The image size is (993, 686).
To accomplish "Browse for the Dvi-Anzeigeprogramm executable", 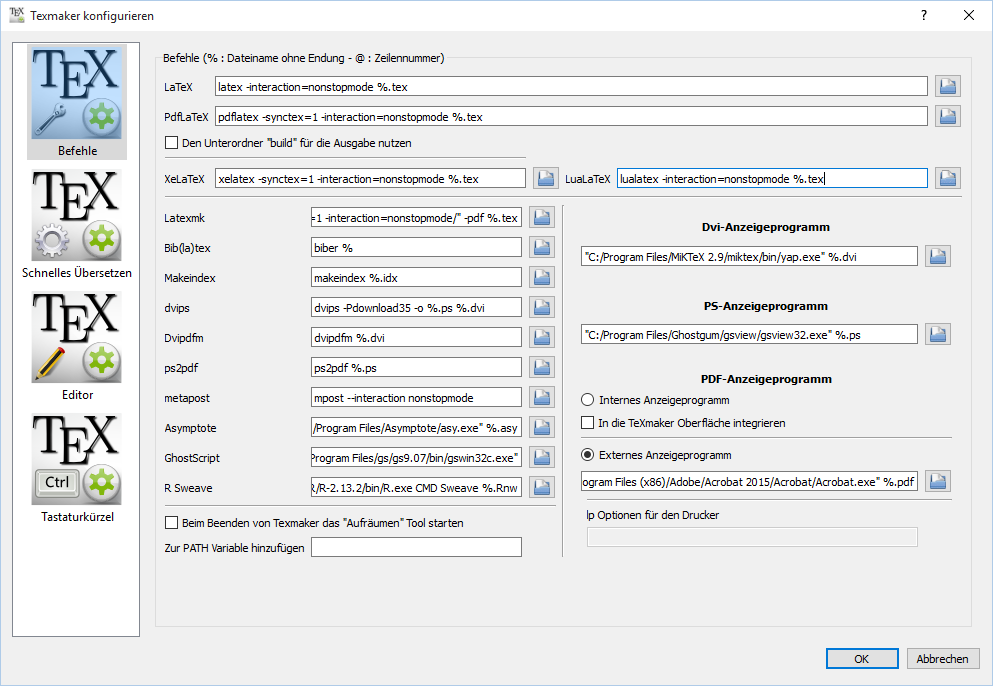I will [937, 257].
